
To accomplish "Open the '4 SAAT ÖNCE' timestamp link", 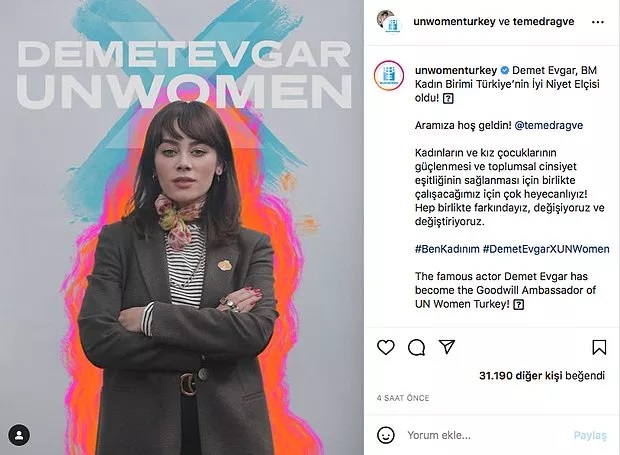I will 403,398.
